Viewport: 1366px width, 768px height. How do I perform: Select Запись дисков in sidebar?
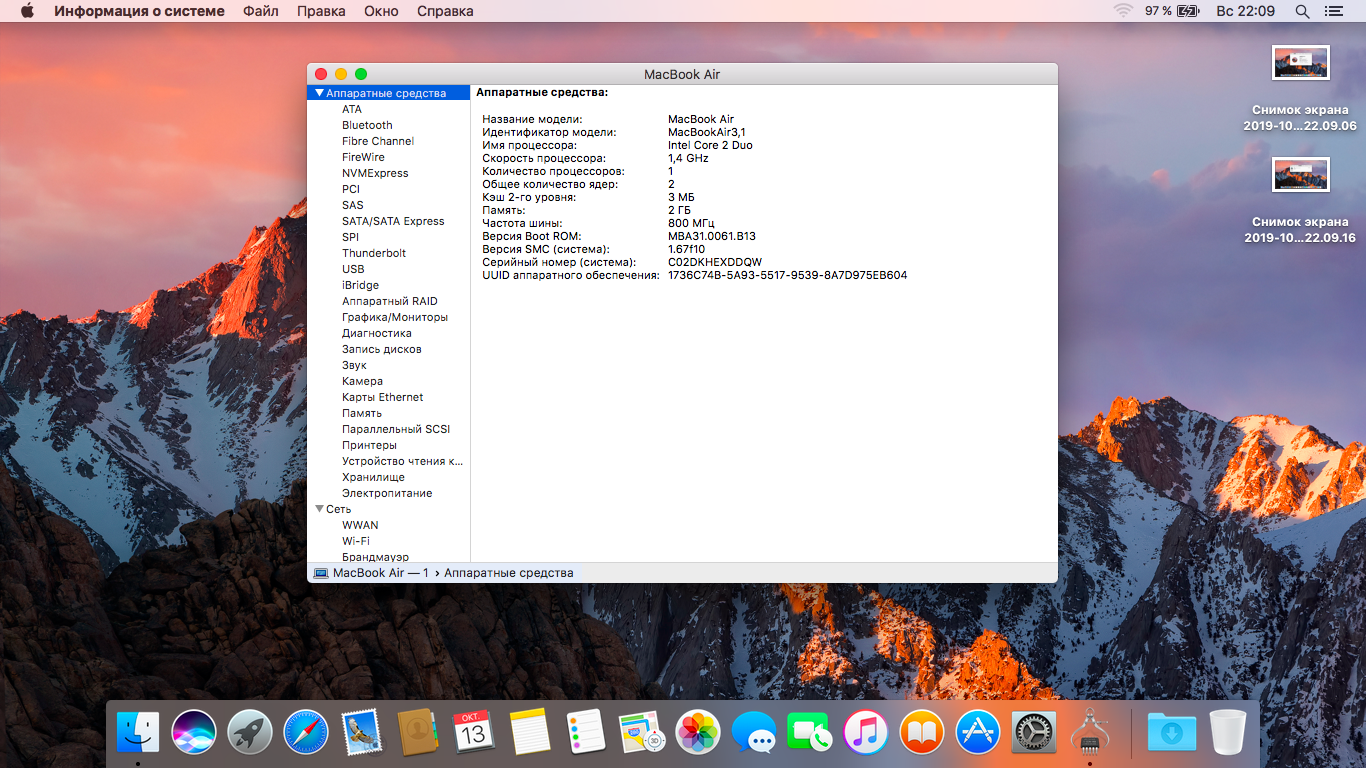pyautogui.click(x=382, y=349)
